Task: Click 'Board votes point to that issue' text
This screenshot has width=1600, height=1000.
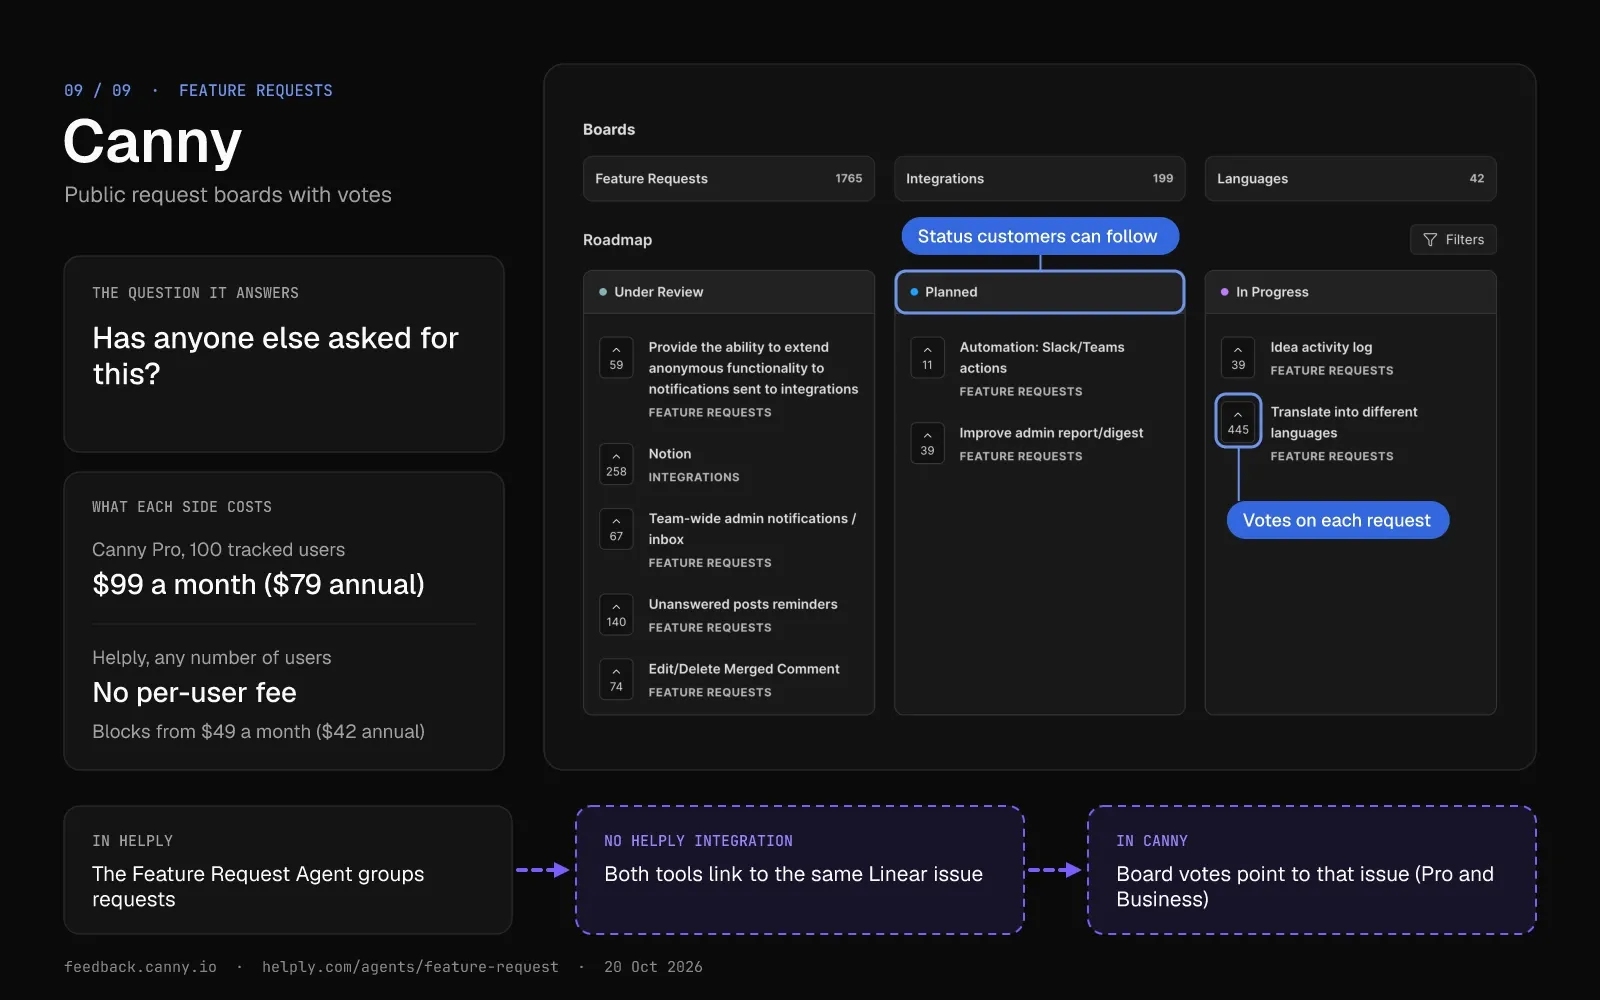Action: (x=1263, y=874)
